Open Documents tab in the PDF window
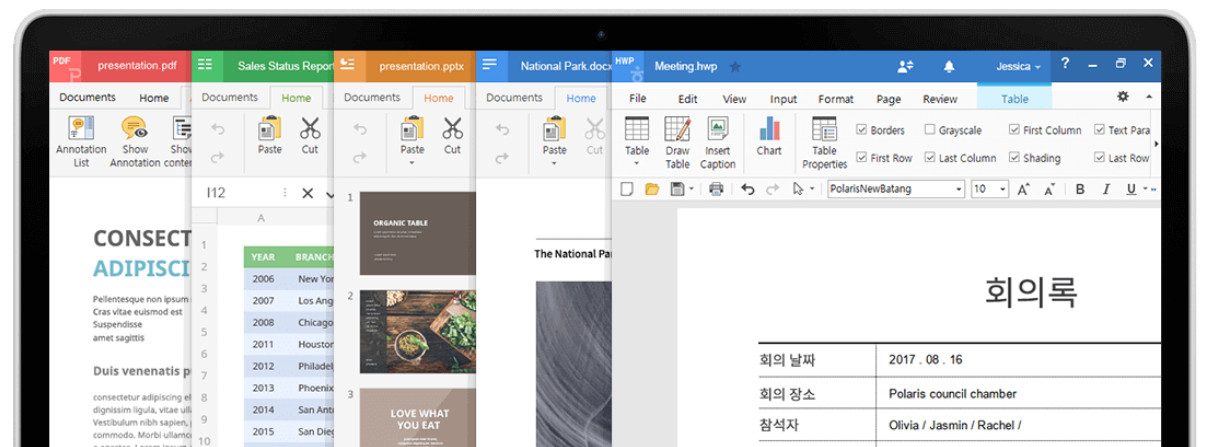The image size is (1216, 447). (87, 98)
